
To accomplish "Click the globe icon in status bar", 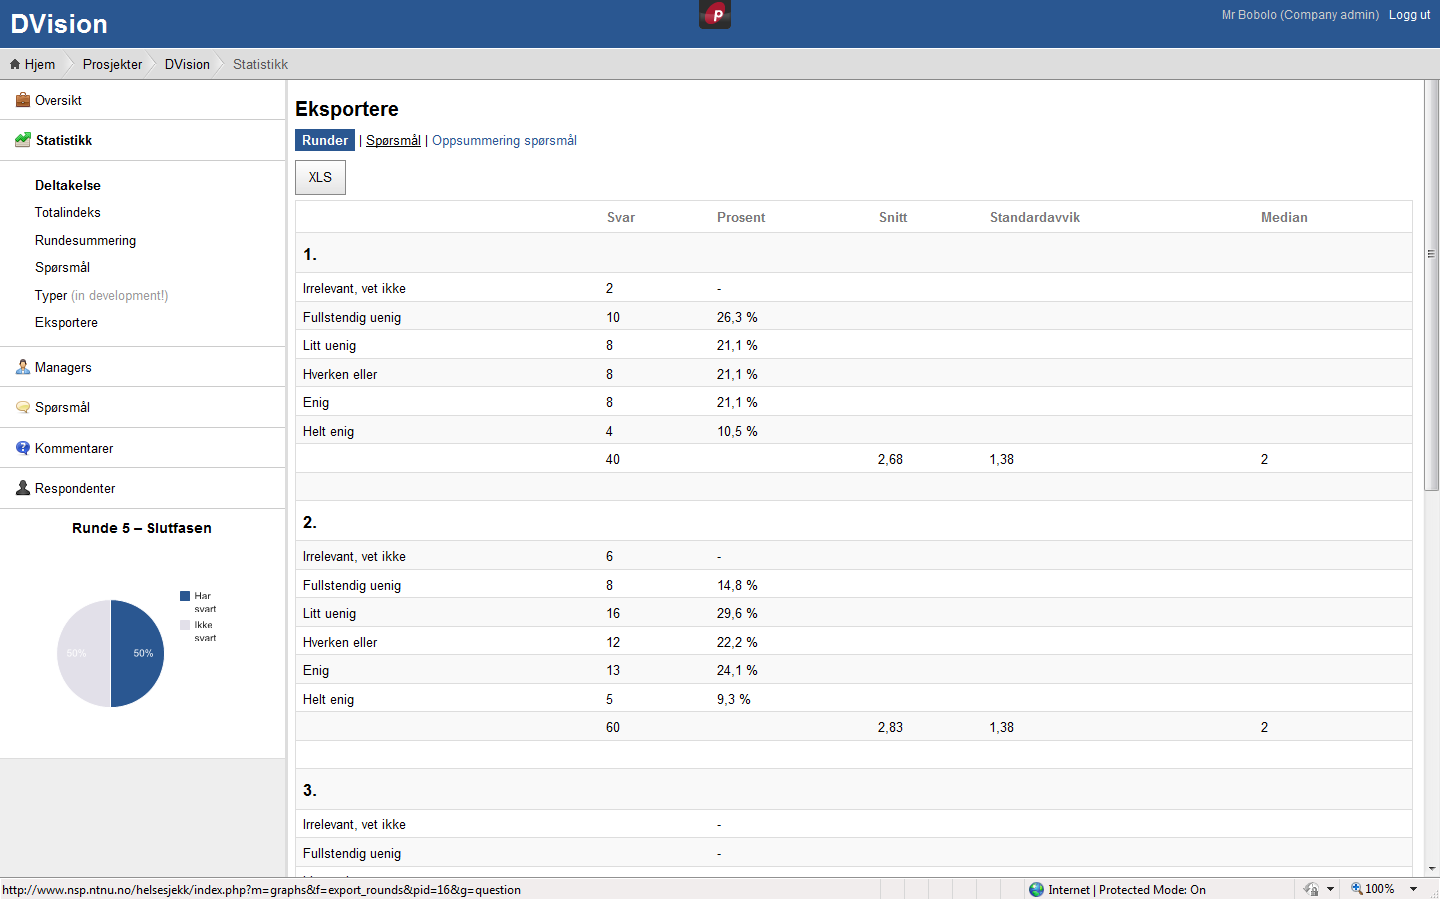I will pos(1037,889).
